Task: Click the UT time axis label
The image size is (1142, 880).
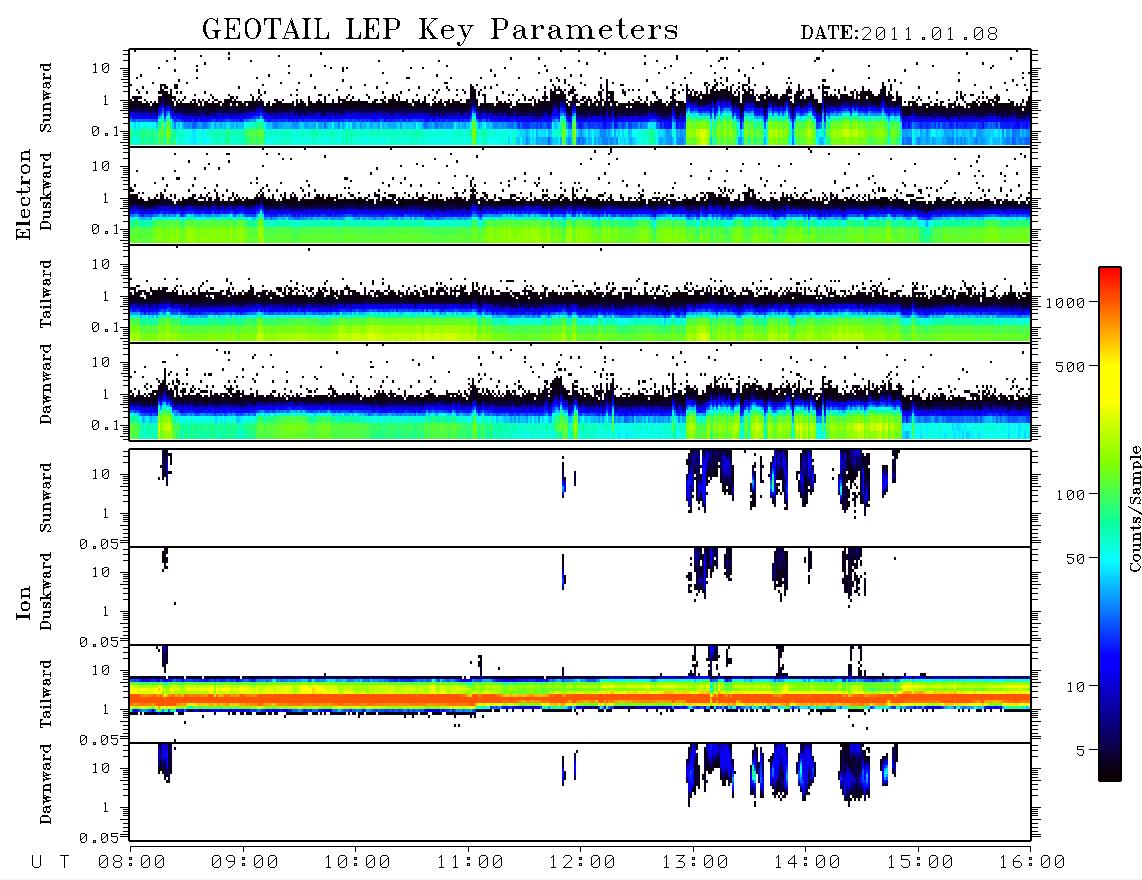Action: [x=50, y=862]
